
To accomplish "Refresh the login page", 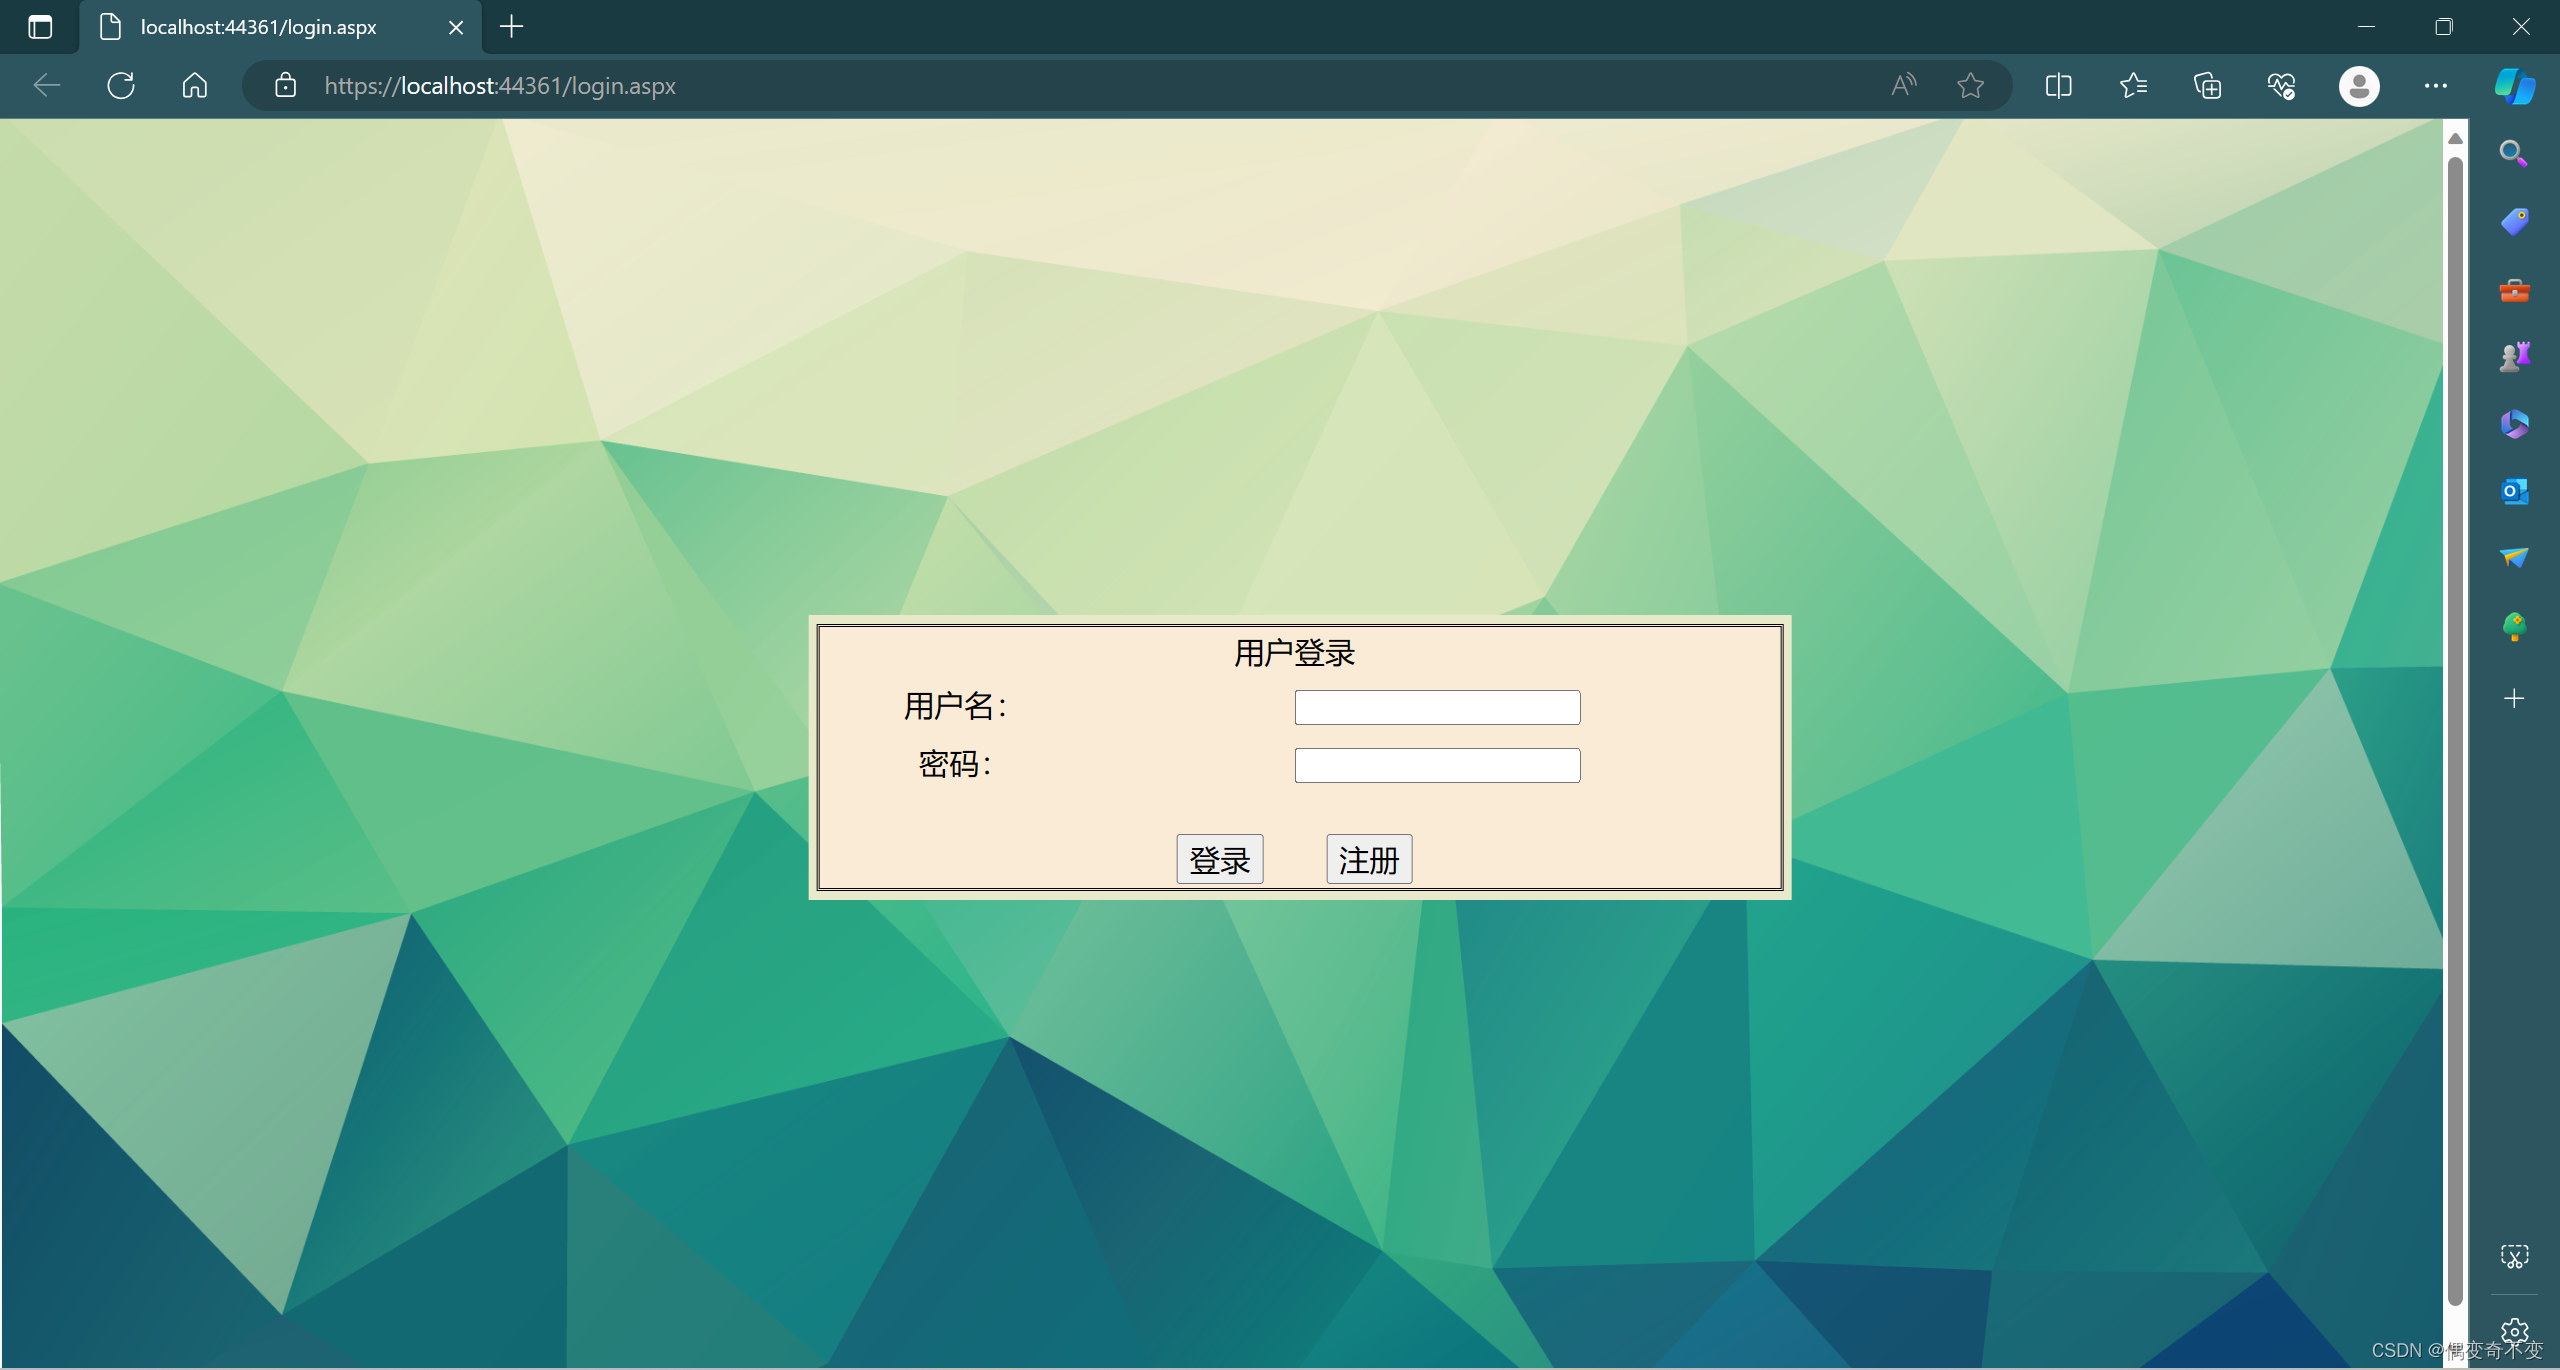I will (x=120, y=85).
